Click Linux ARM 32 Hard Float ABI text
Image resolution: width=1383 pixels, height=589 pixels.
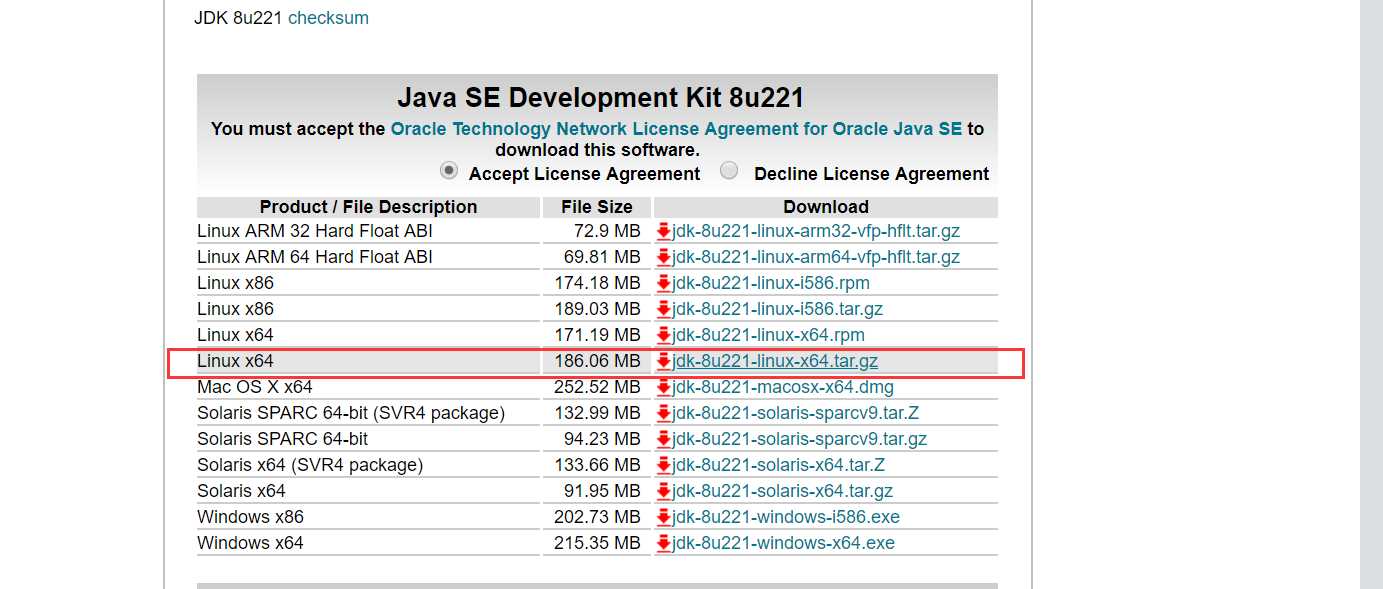[315, 231]
